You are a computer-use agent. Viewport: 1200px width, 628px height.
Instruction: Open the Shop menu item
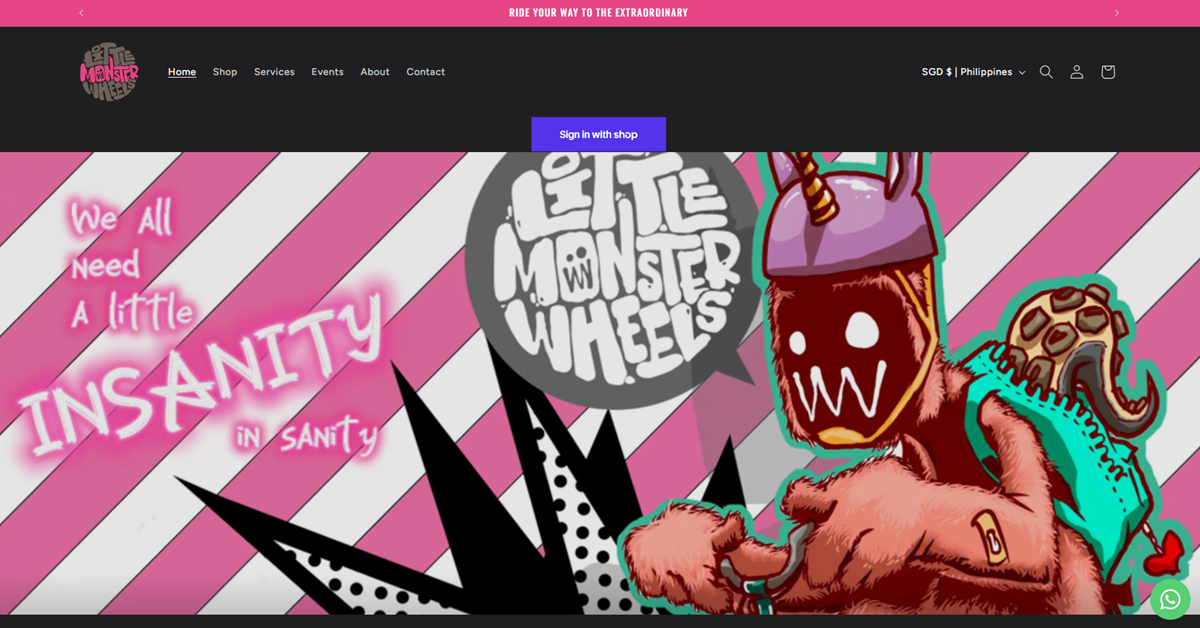[x=225, y=72]
